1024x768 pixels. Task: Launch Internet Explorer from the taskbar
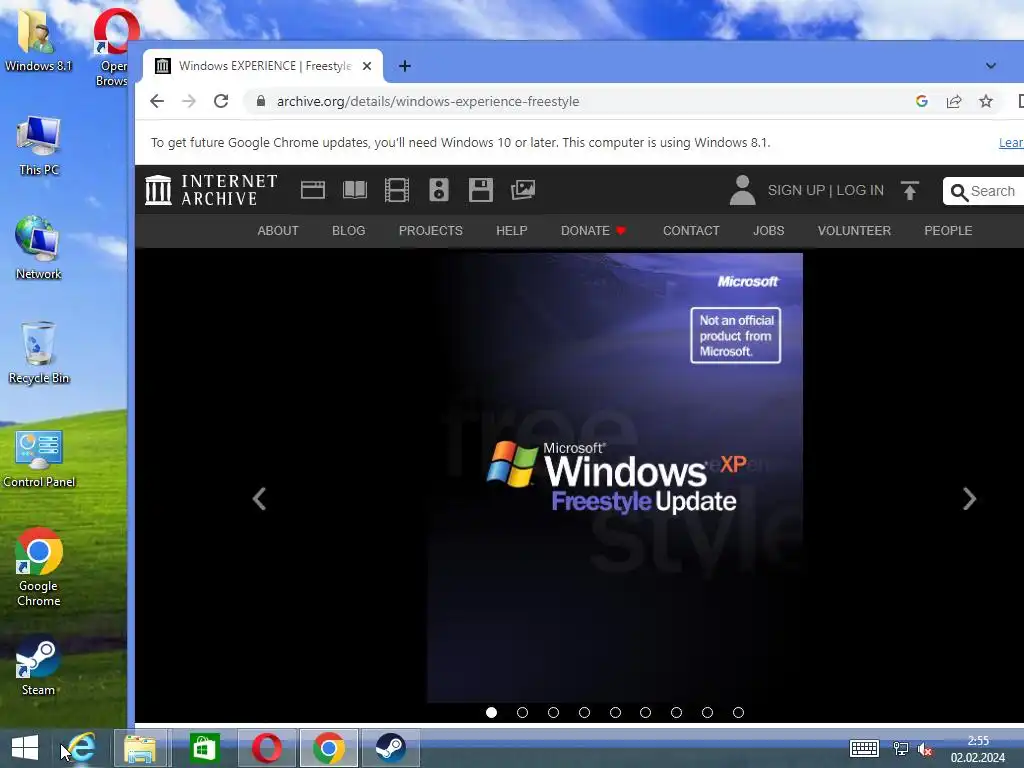click(x=81, y=748)
